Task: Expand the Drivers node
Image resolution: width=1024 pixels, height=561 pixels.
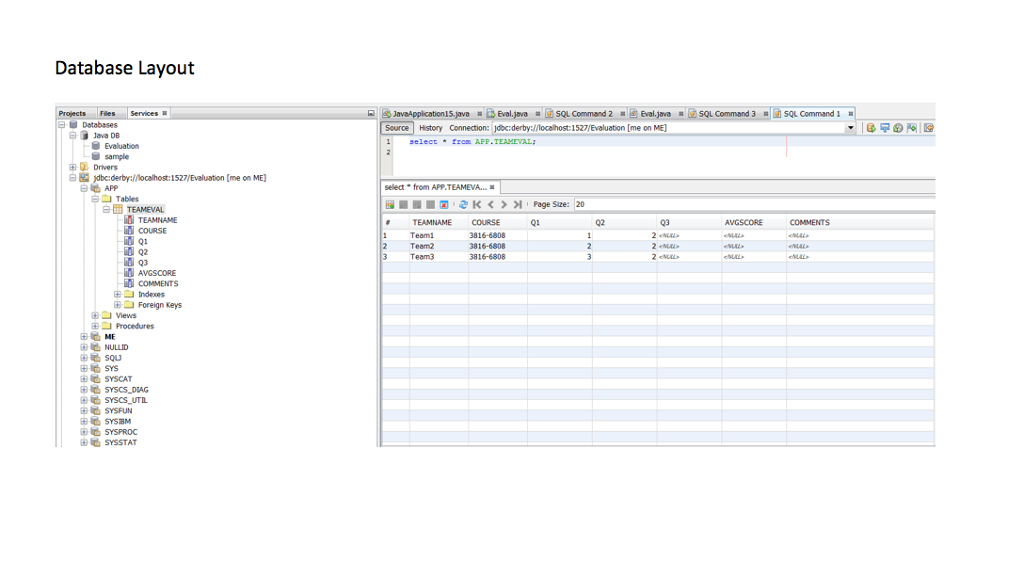Action: coord(72,167)
